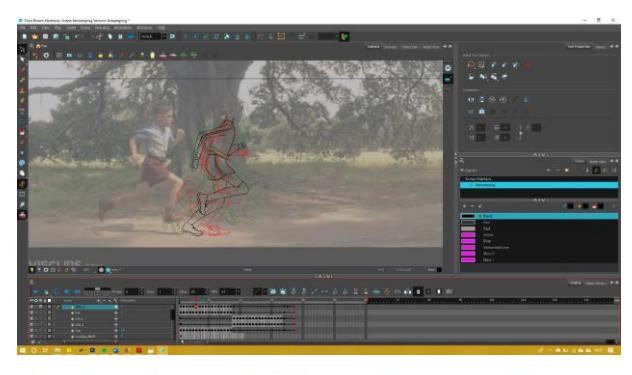Switch to the Tool Properties tab

click(578, 47)
